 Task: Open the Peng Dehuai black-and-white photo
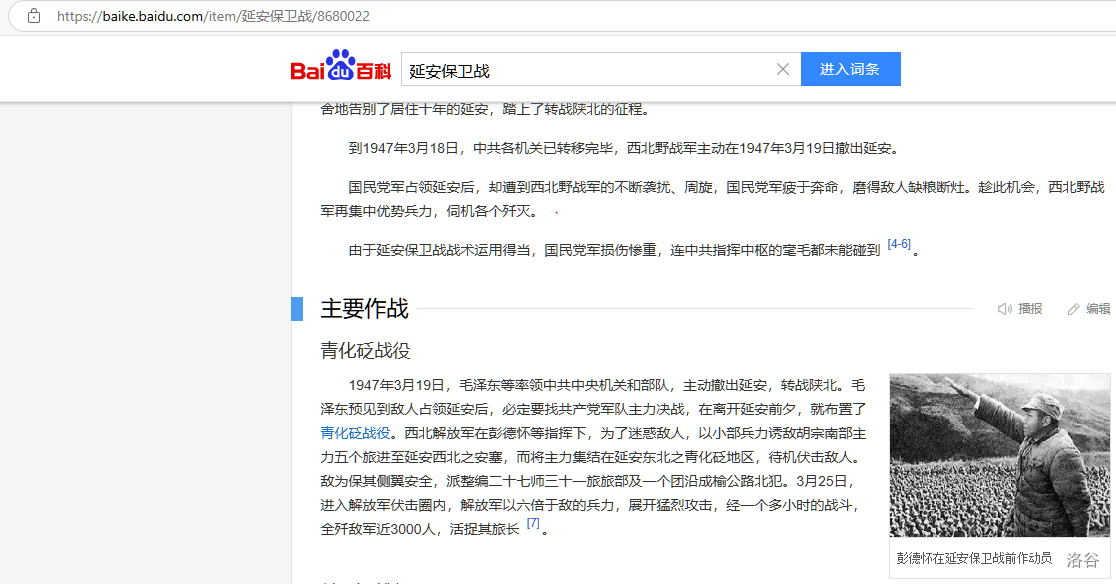tap(999, 456)
